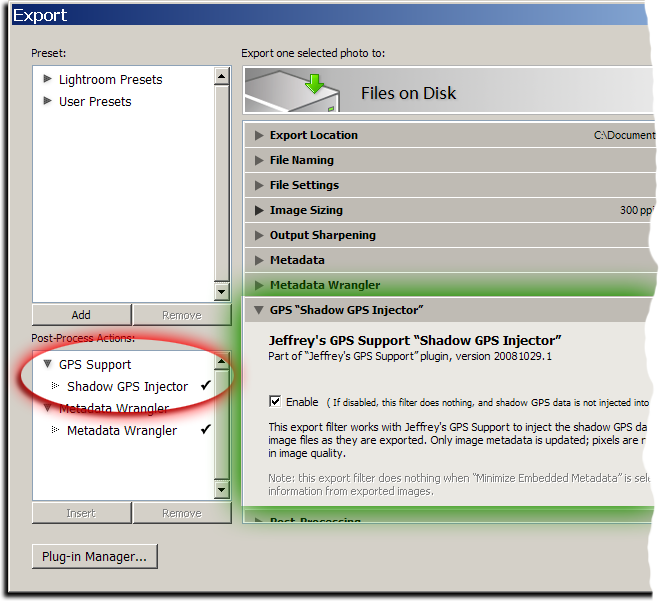
Task: Click Post-Process Actions scroll-down arrow
Action: tap(221, 489)
